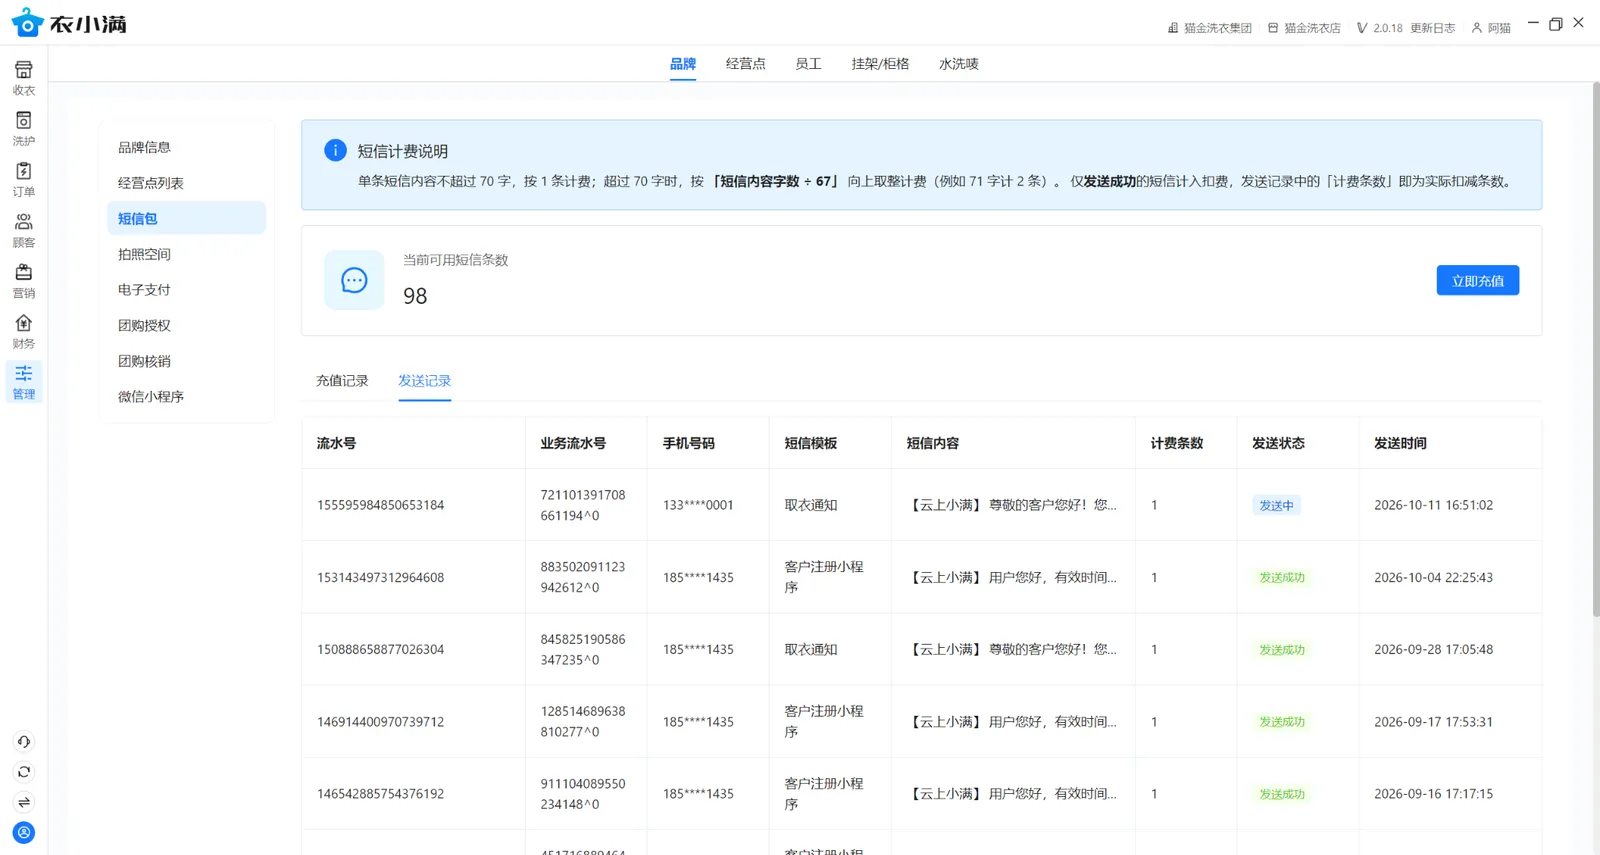Viewport: 1600px width, 855px height.
Task: Go to 订单 orders in sidebar
Action: (23, 179)
